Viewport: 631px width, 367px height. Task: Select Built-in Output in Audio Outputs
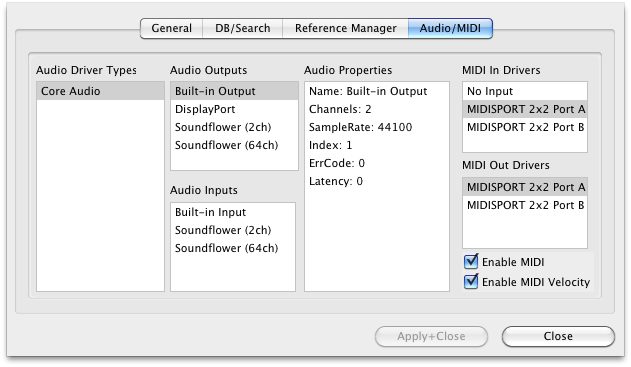(x=234, y=91)
